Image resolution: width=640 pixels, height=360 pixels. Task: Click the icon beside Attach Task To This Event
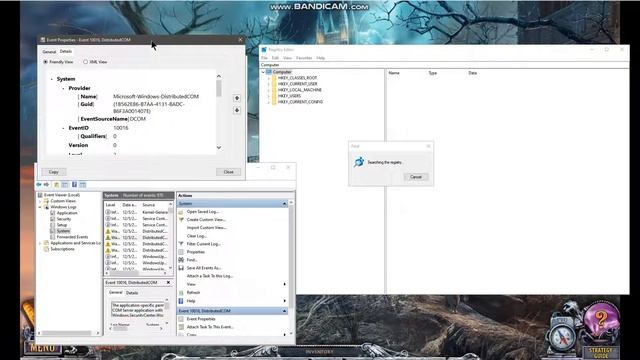181,327
